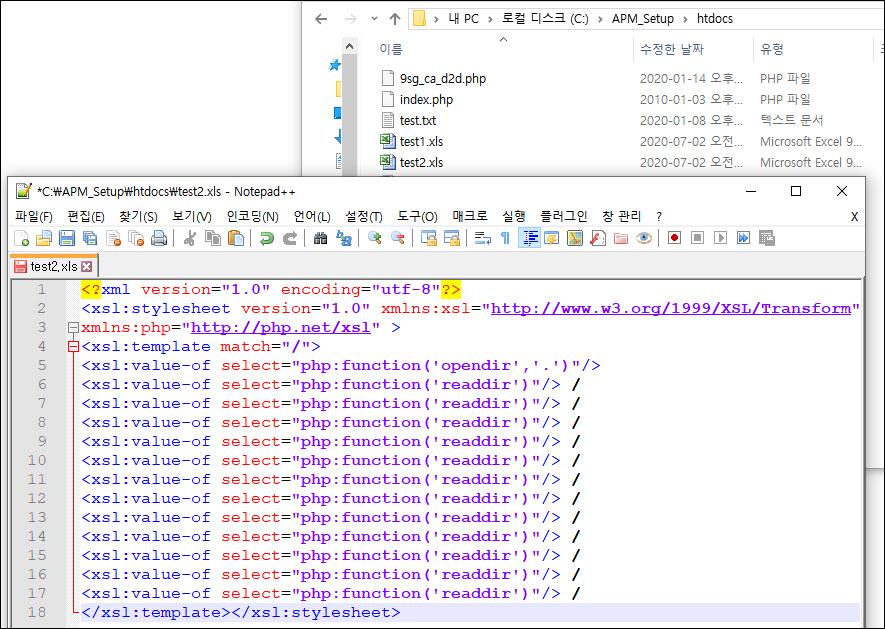
Task: Open the 플러그인 menu
Action: click(564, 216)
